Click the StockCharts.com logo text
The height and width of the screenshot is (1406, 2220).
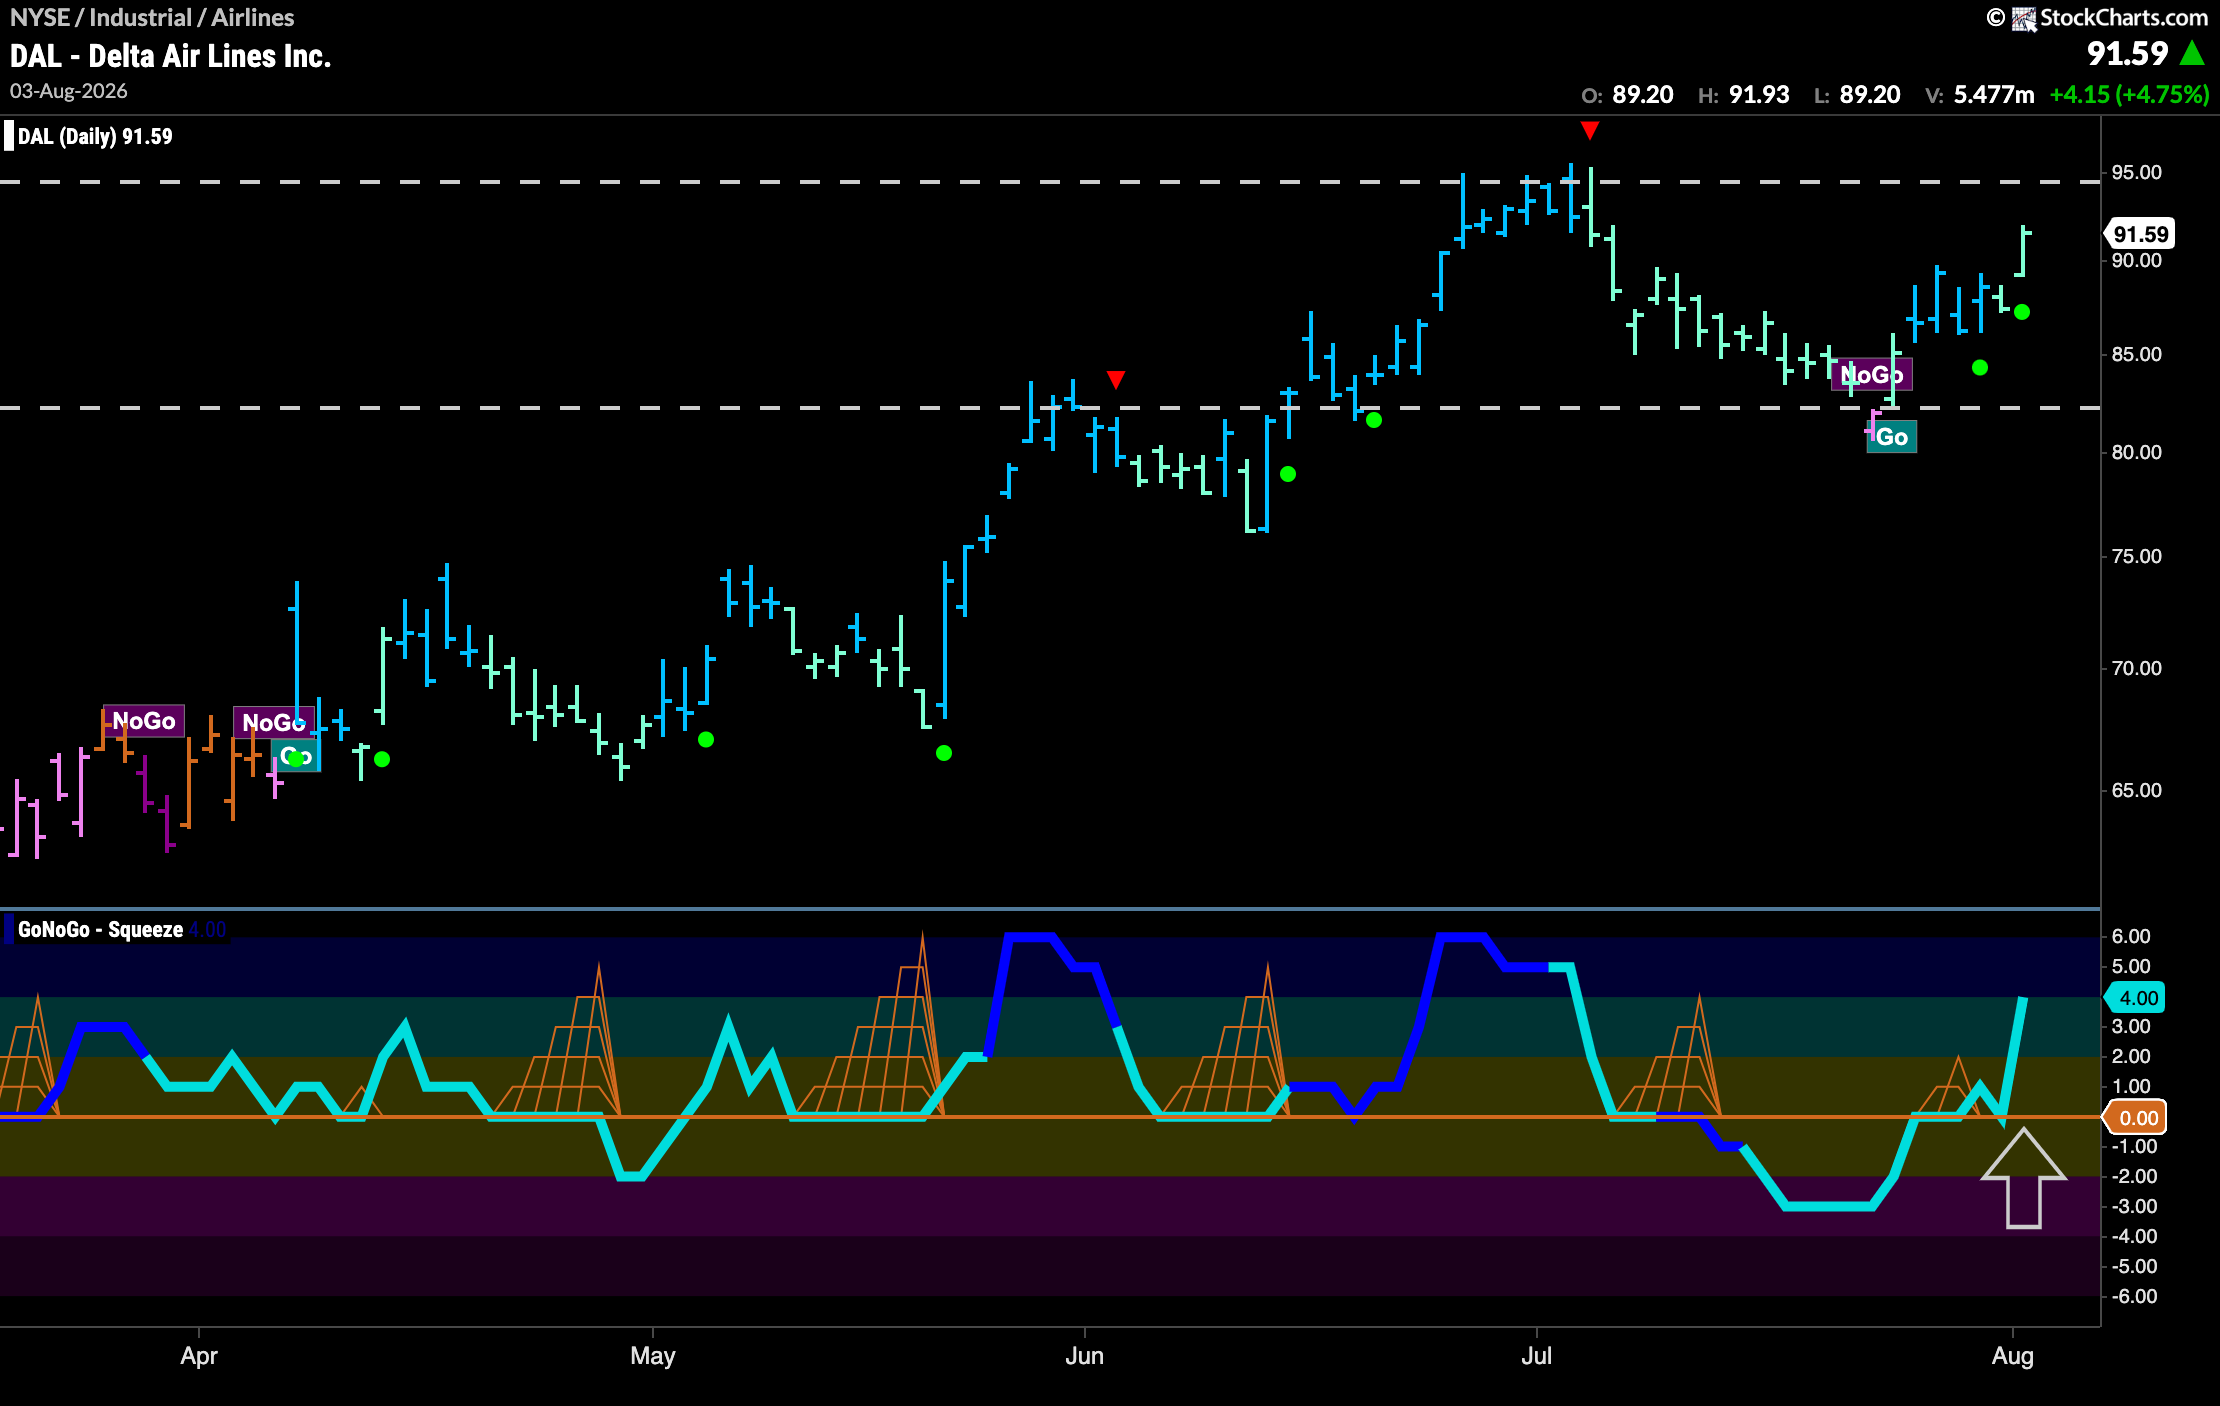click(x=2123, y=17)
